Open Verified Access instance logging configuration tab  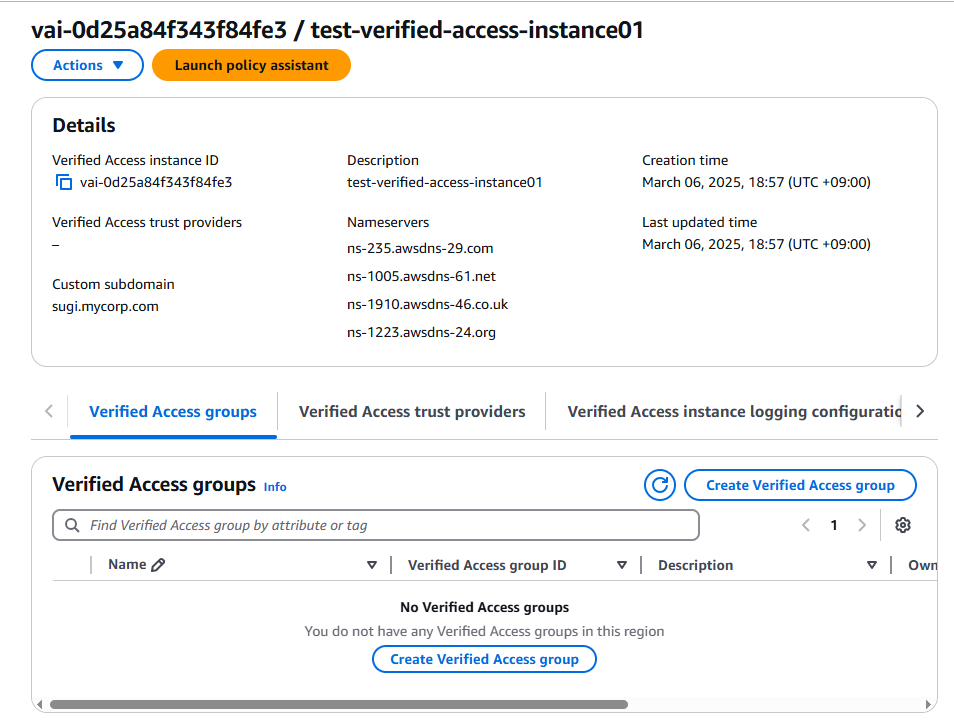click(x=734, y=411)
